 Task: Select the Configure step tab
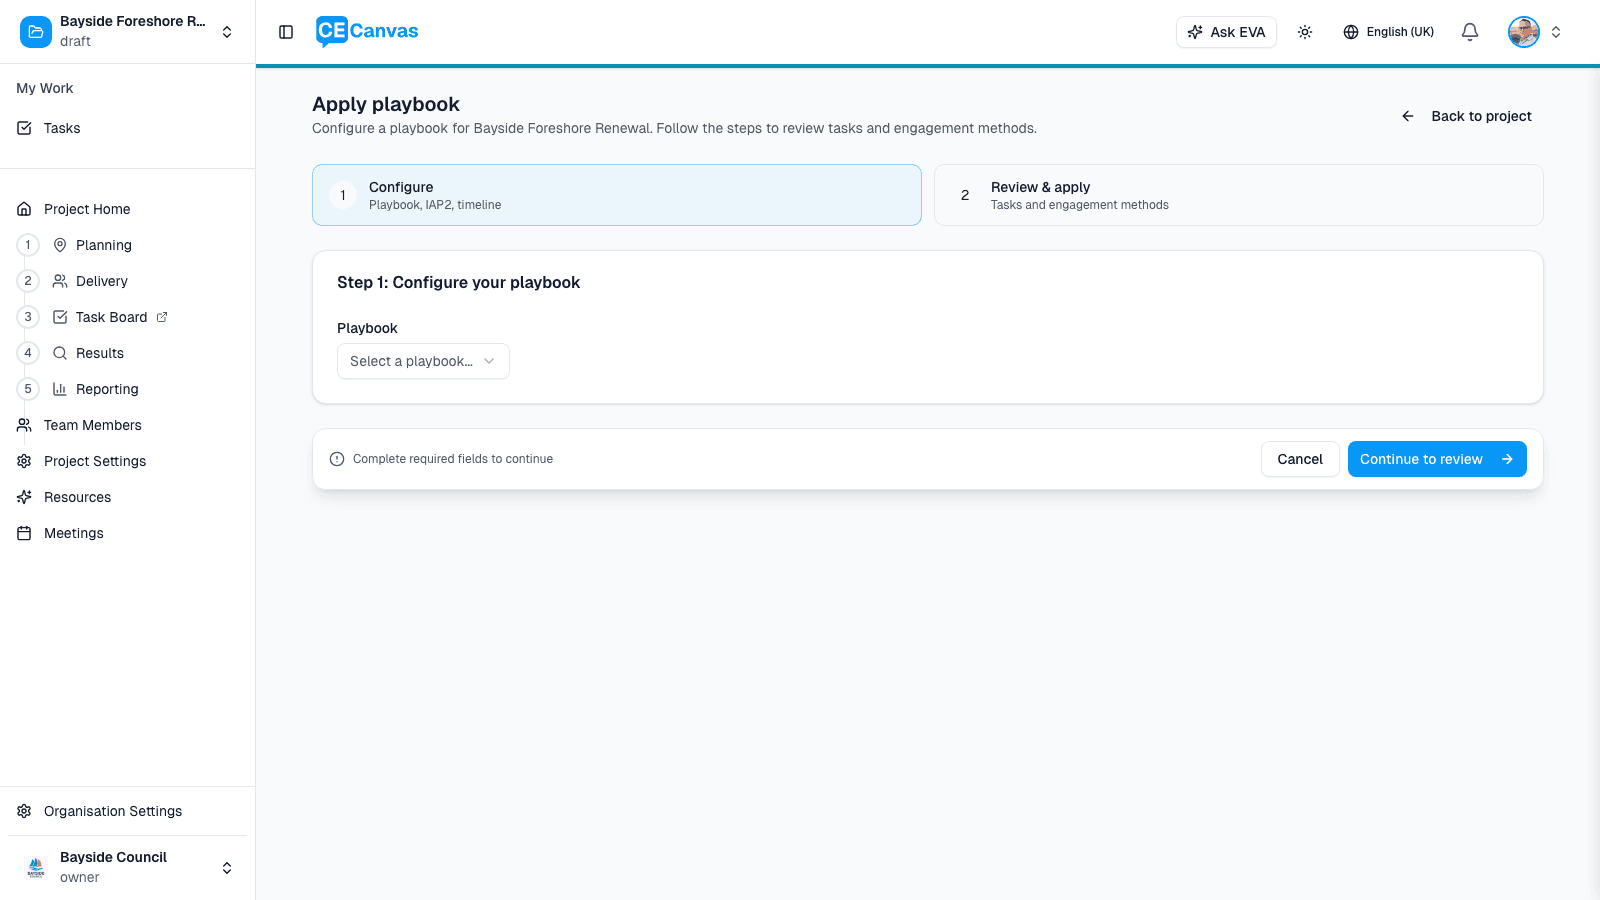(x=616, y=195)
